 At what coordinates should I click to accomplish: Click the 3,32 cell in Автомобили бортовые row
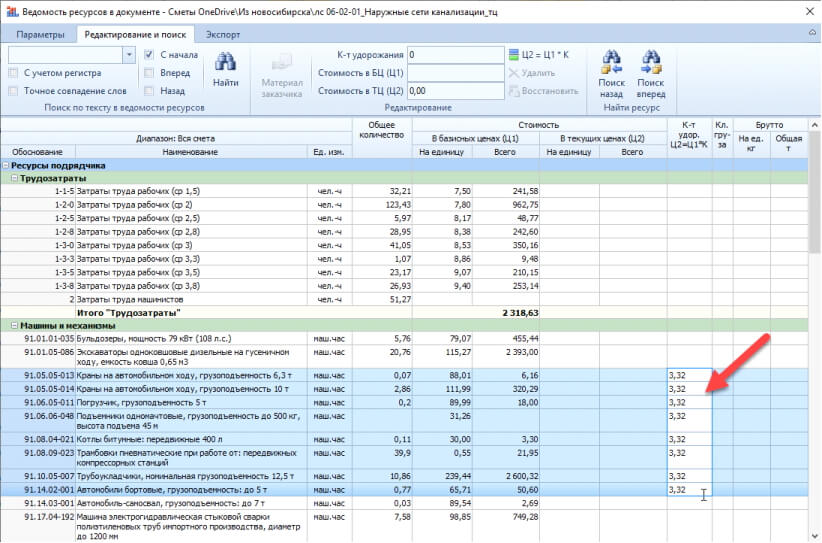click(689, 490)
